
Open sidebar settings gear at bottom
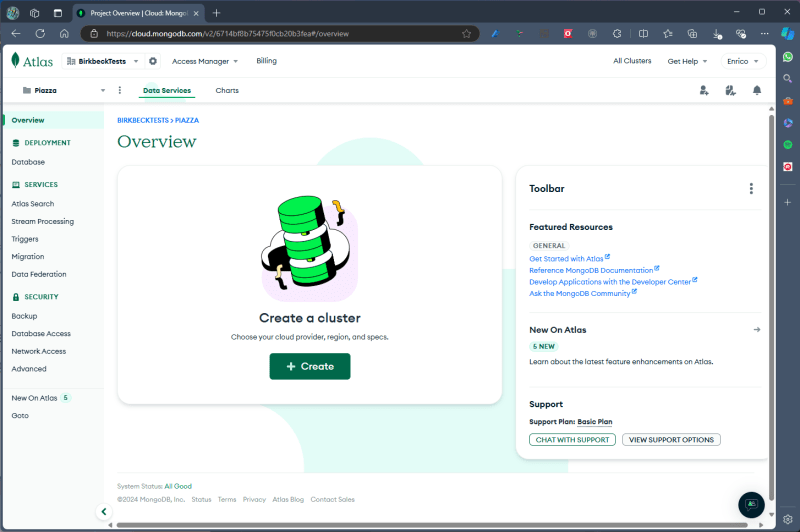tap(788, 519)
